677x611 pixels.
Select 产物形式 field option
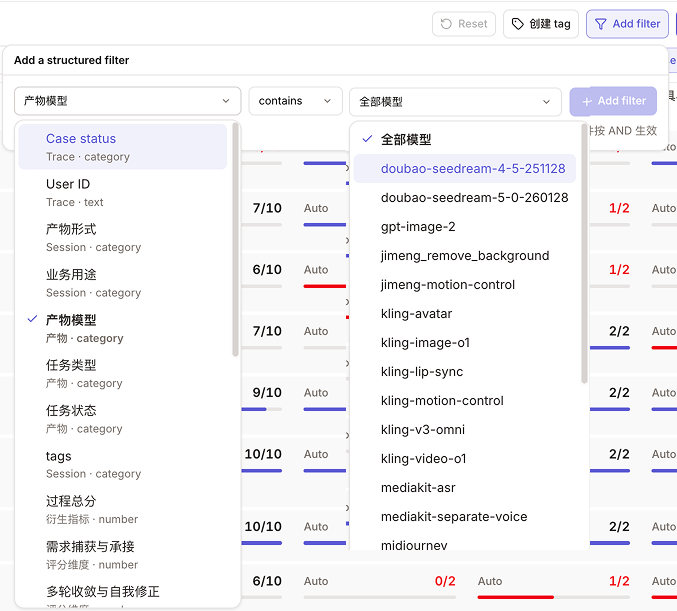click(123, 237)
